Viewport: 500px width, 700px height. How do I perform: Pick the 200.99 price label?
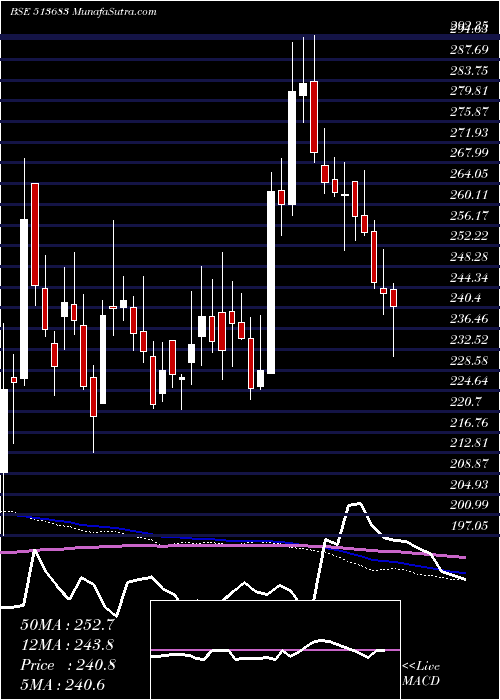469,505
